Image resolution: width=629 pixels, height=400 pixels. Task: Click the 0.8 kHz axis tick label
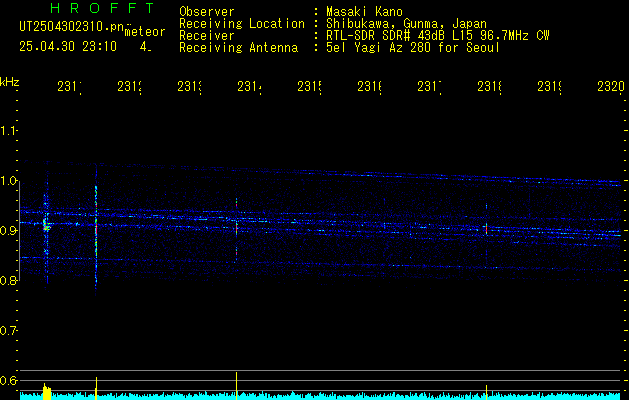8,280
